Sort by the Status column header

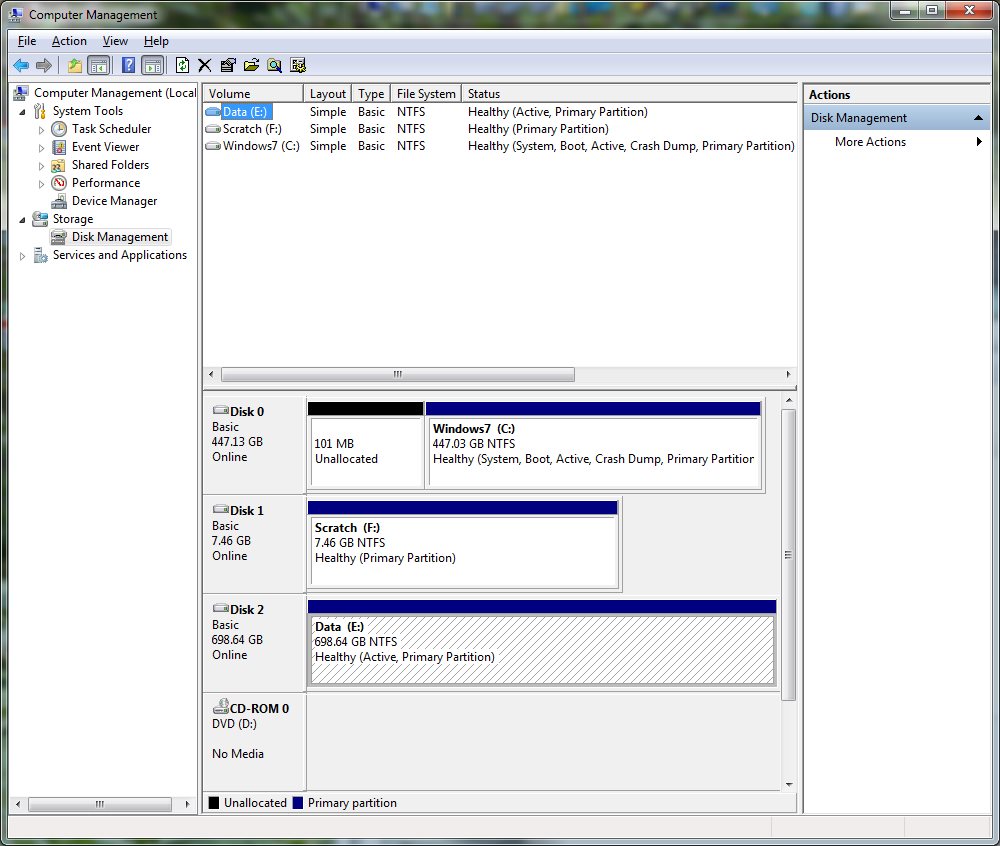(629, 94)
